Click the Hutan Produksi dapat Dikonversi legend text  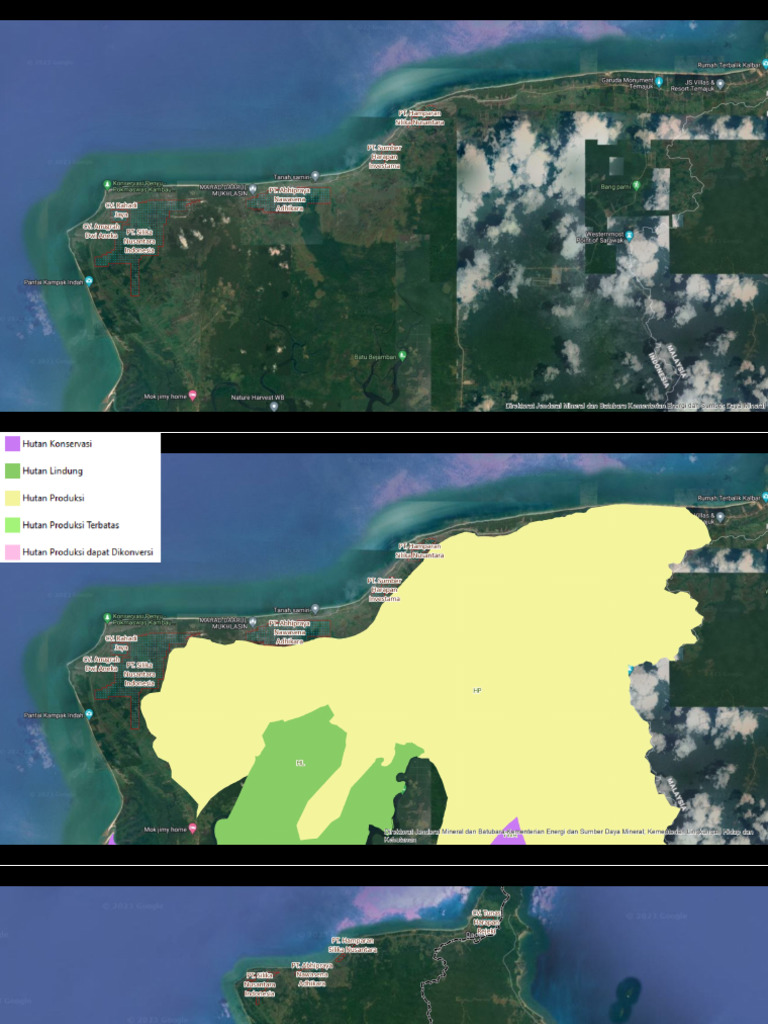[x=88, y=552]
